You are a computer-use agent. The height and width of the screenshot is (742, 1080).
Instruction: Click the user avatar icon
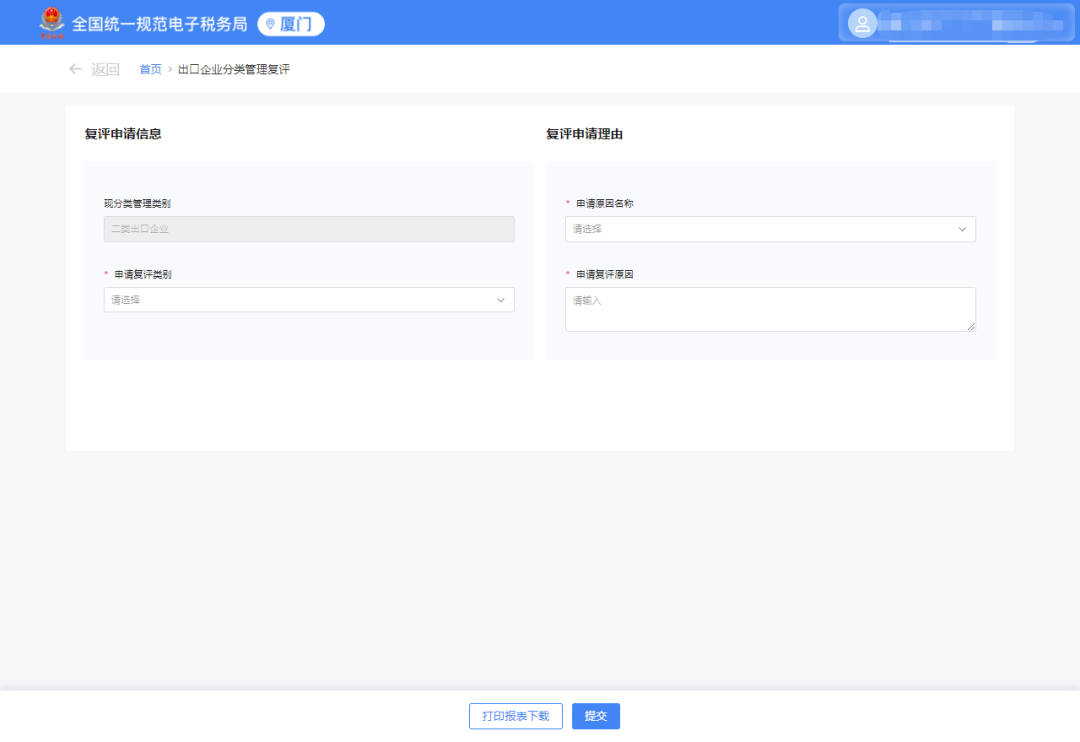[x=862, y=24]
